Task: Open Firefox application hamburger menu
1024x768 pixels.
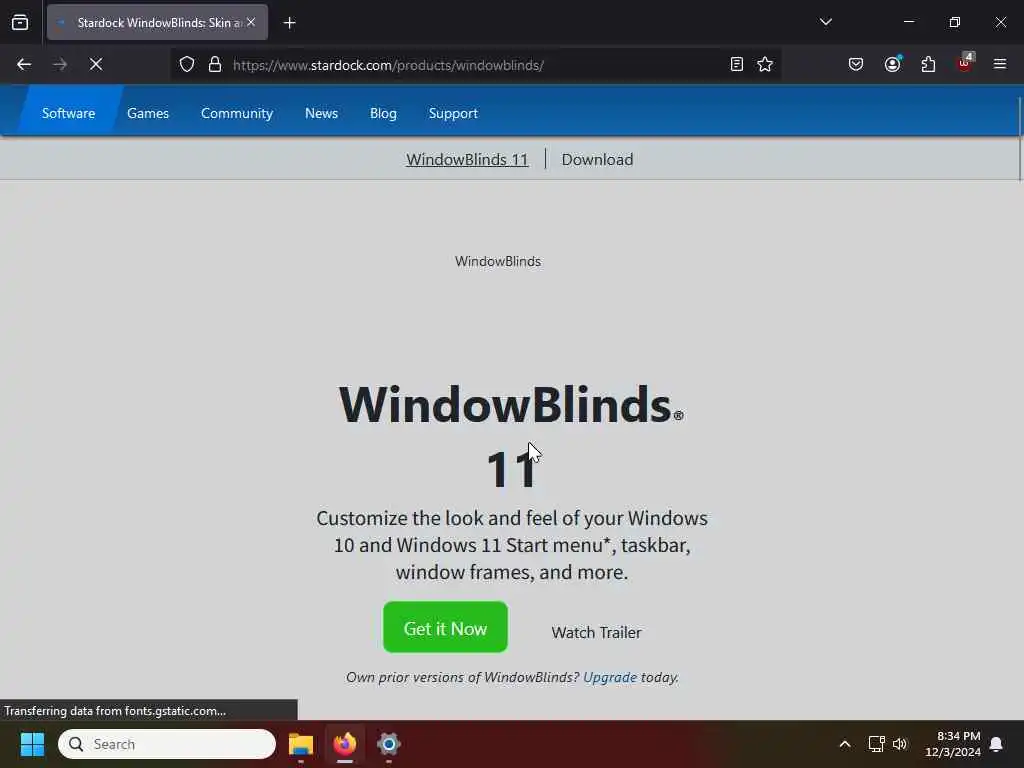Action: (x=1000, y=64)
